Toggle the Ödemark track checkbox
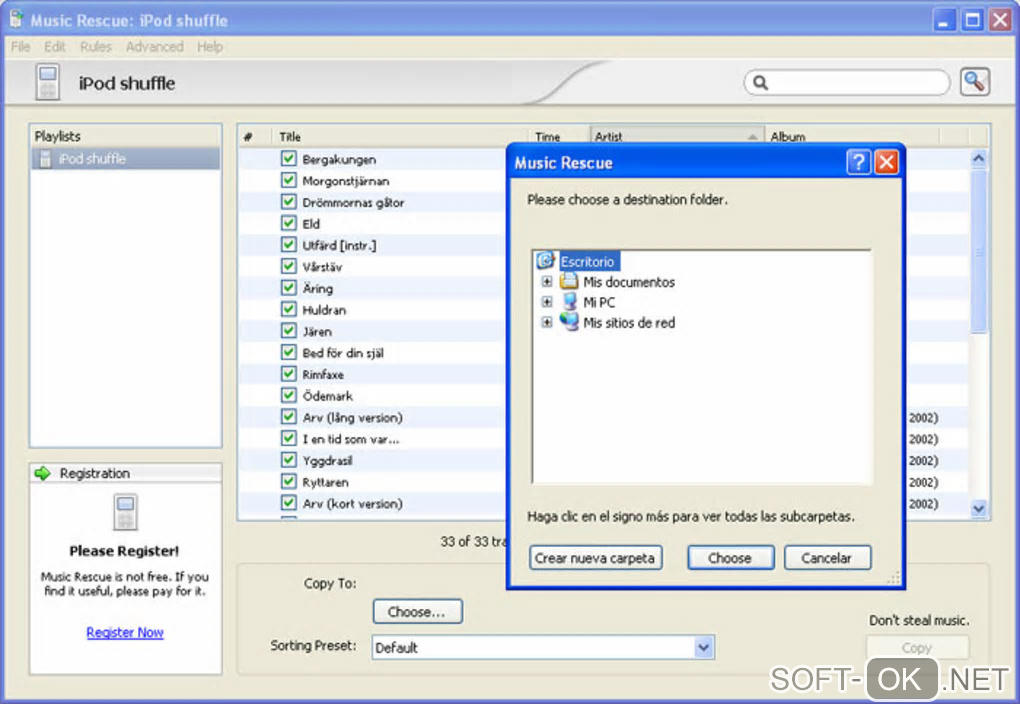The image size is (1020, 704). (x=289, y=395)
